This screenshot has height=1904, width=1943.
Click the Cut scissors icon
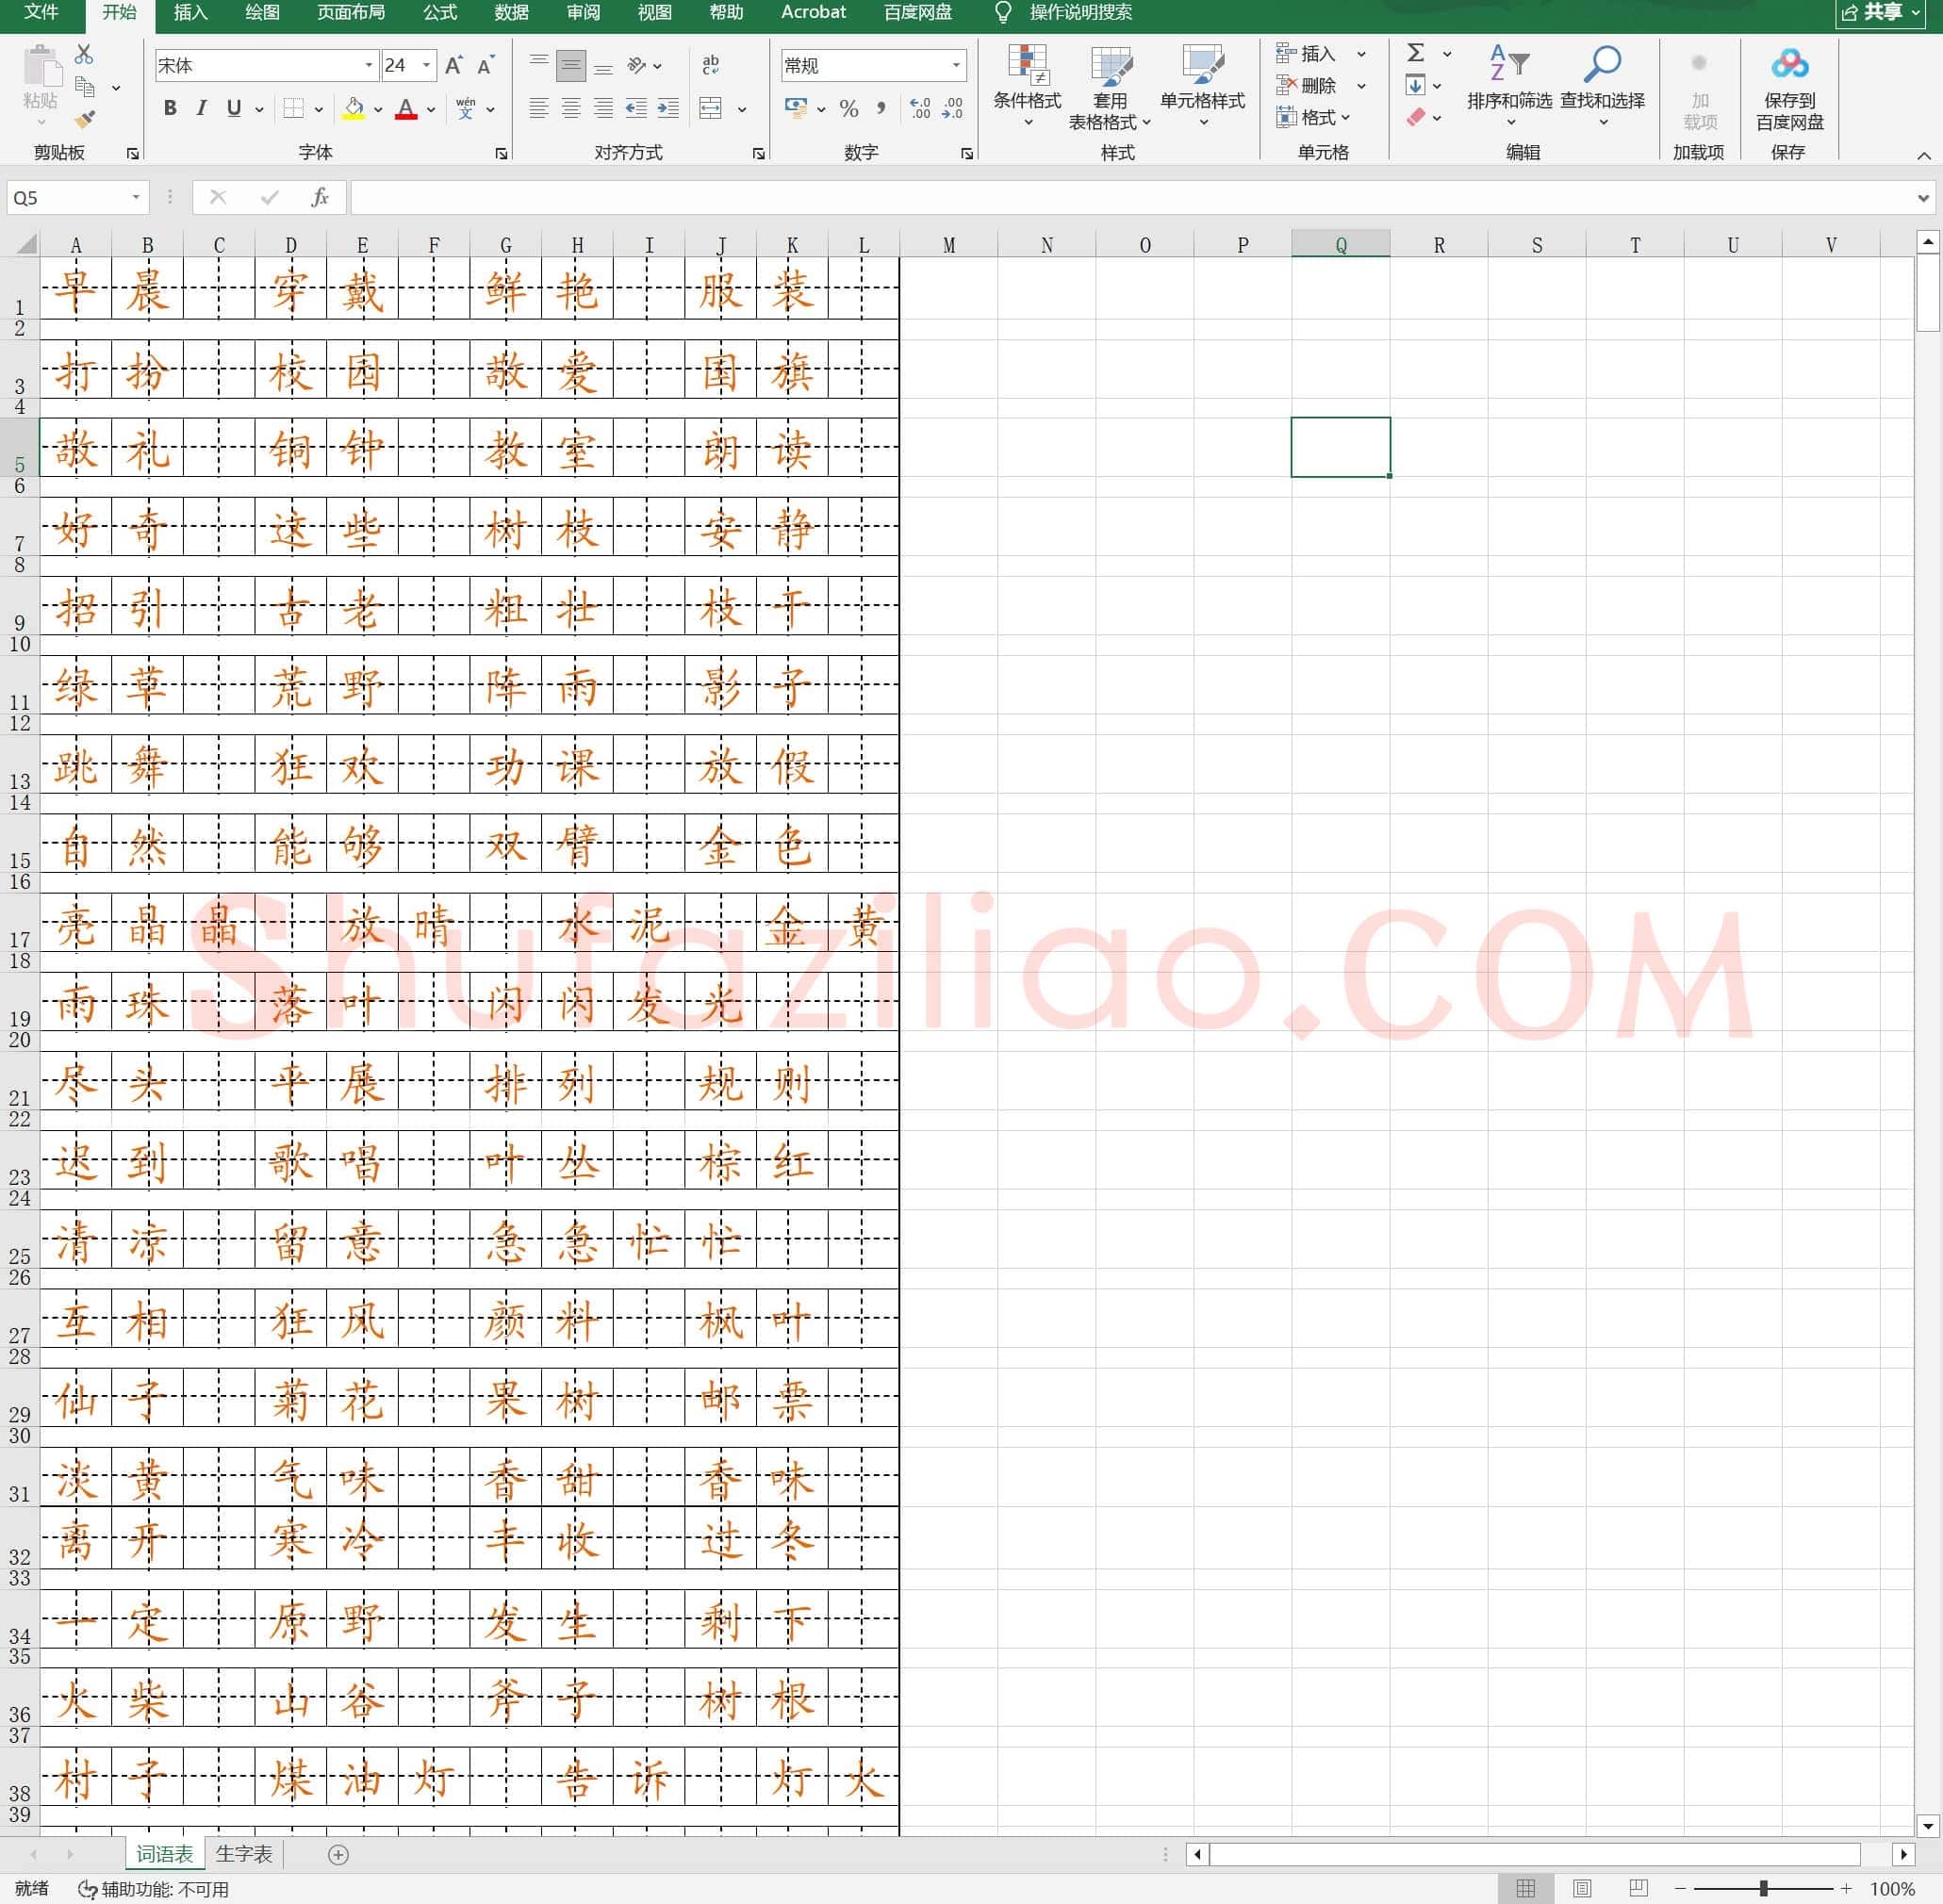click(x=84, y=54)
